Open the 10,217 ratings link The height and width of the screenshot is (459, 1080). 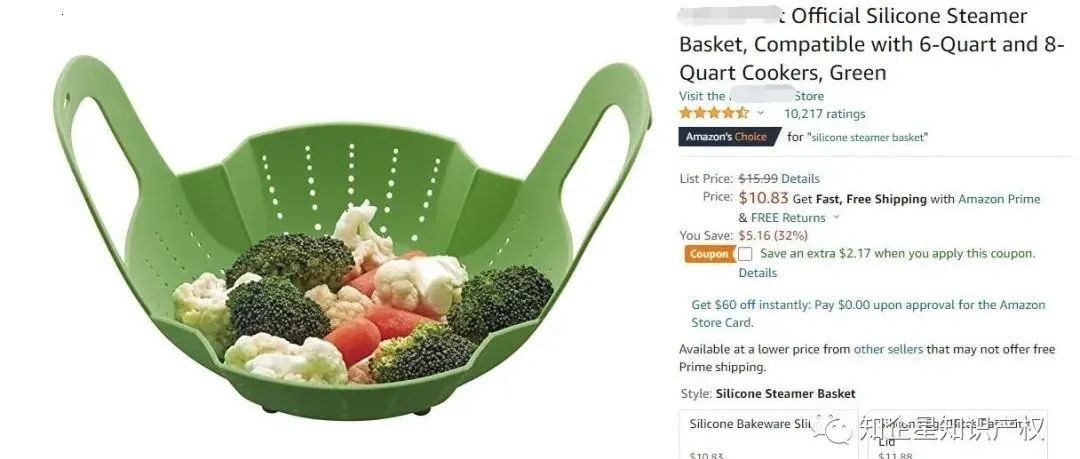point(824,114)
